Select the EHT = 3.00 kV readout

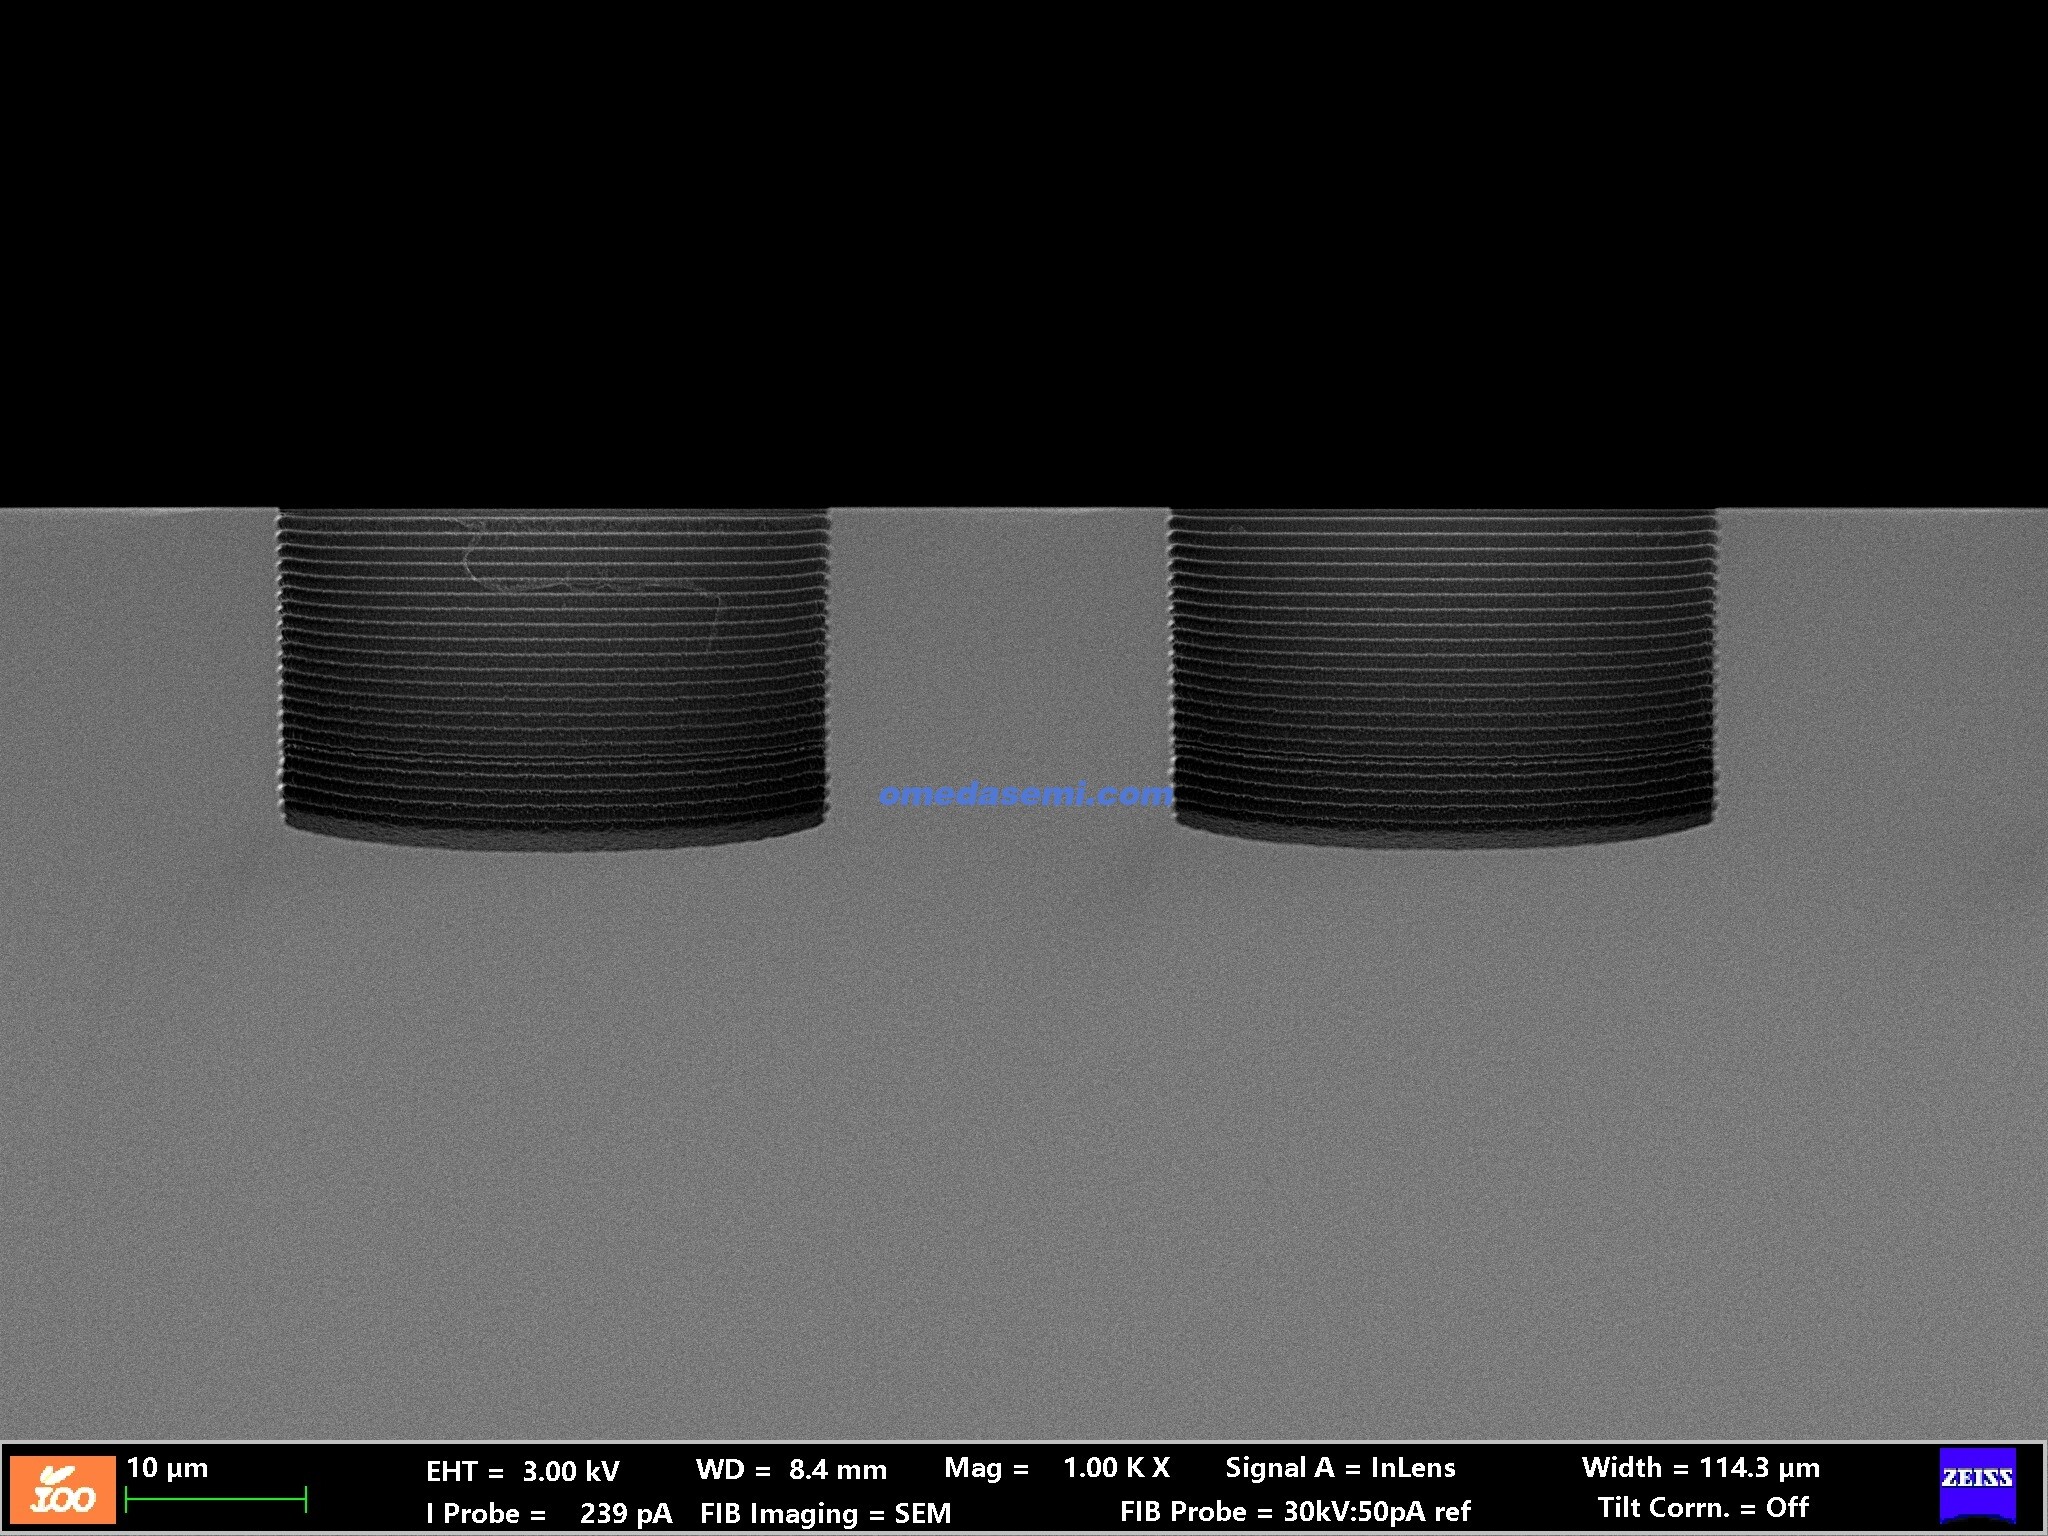coord(522,1471)
